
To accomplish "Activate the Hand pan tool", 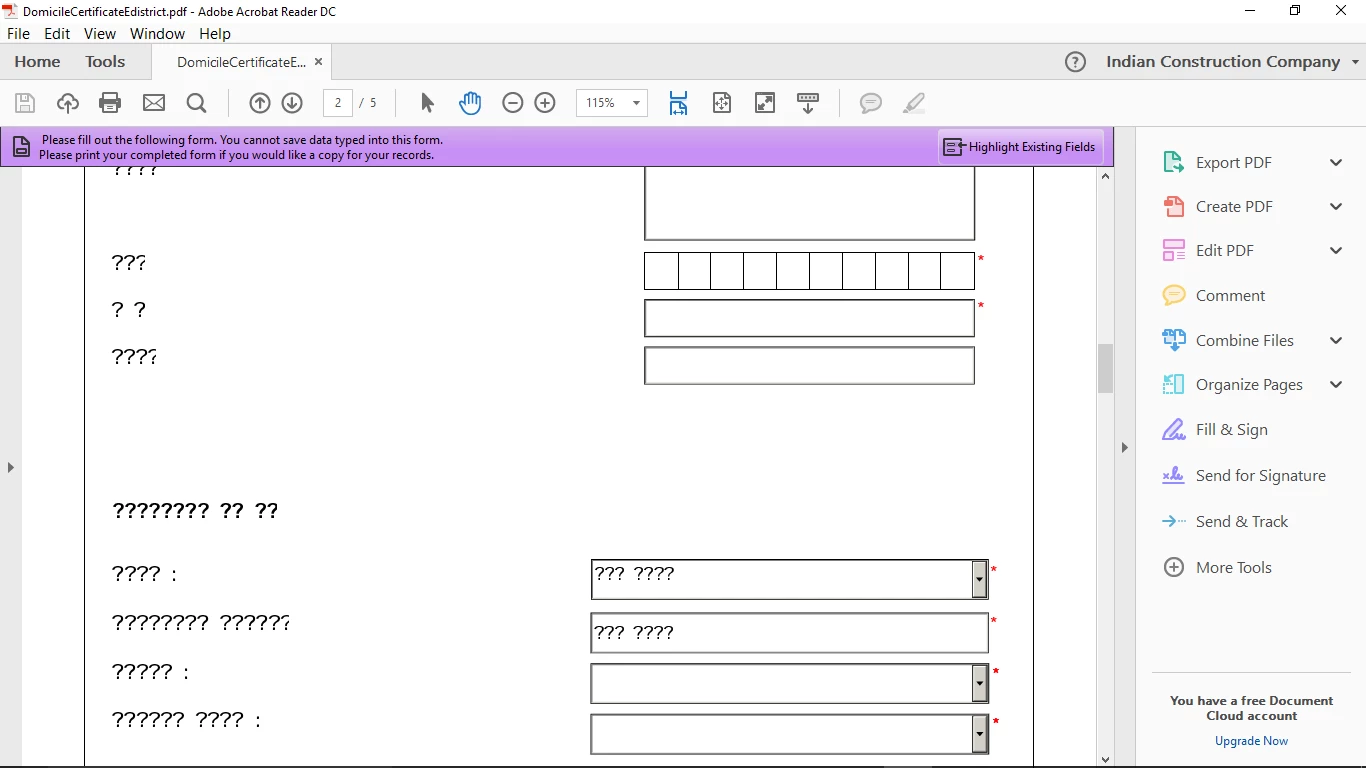I will [x=470, y=103].
